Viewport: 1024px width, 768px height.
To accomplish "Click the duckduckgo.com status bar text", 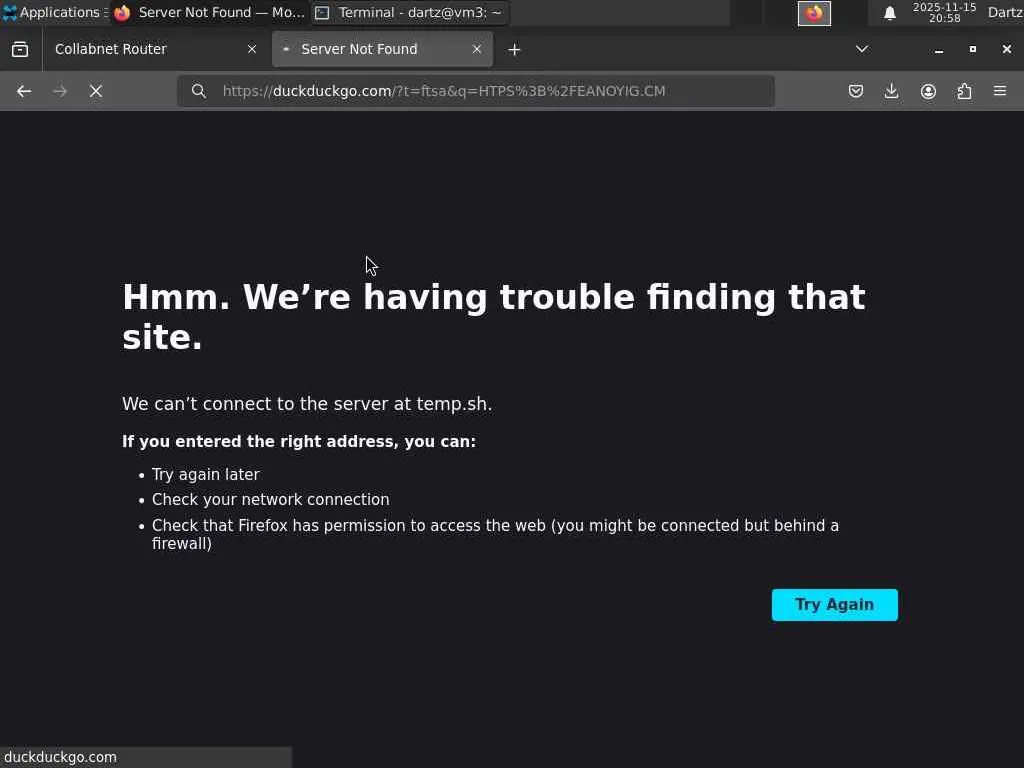I will [x=60, y=758].
